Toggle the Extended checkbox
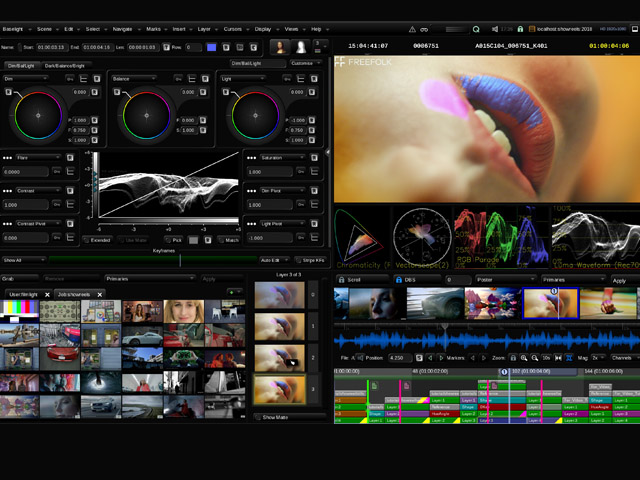 coord(97,240)
